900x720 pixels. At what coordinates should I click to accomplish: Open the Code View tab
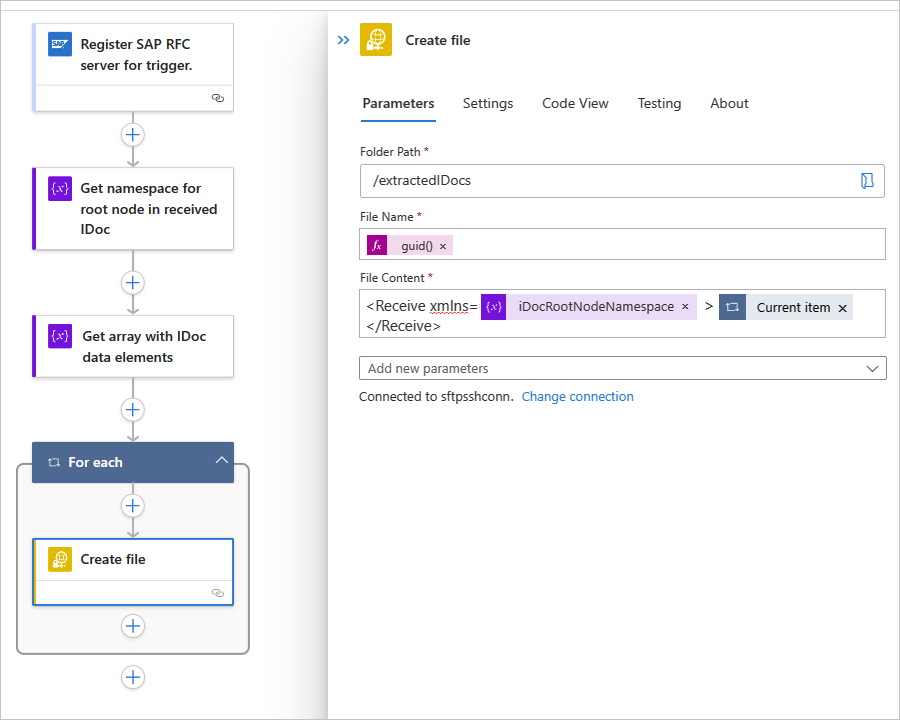tap(575, 103)
